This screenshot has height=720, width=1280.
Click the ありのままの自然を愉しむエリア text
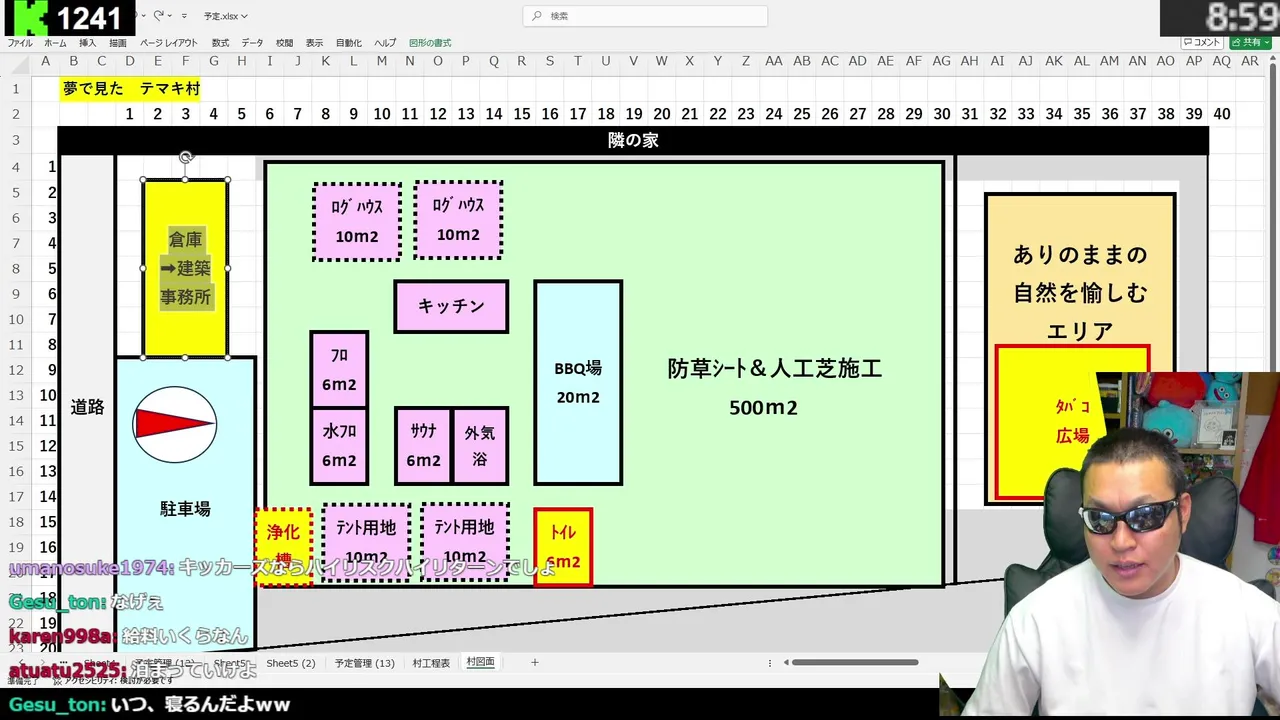[x=1080, y=292]
